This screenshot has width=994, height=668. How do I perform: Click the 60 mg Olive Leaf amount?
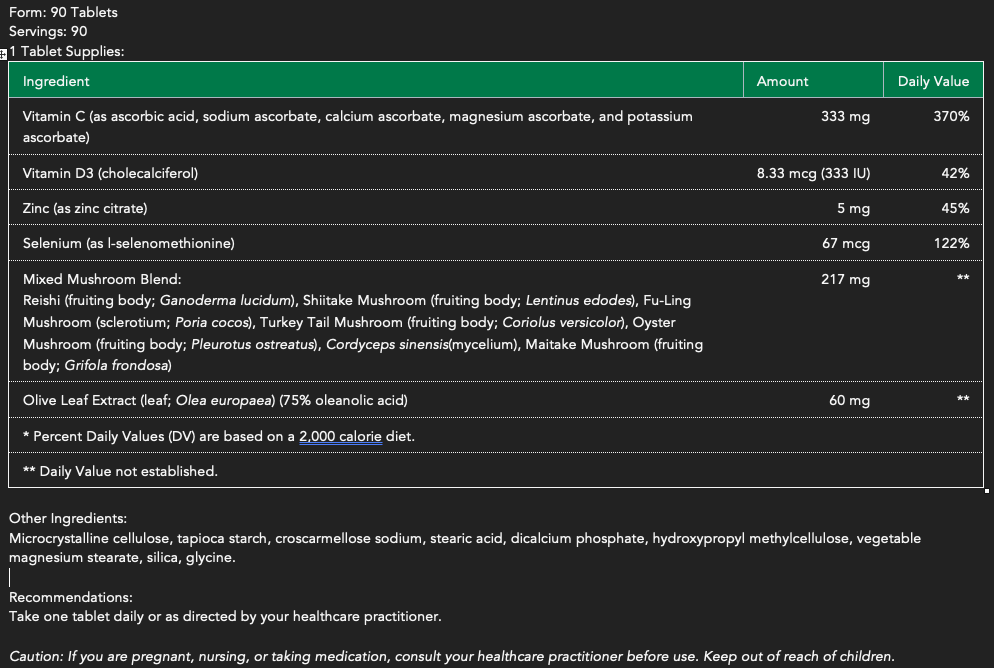click(x=849, y=400)
